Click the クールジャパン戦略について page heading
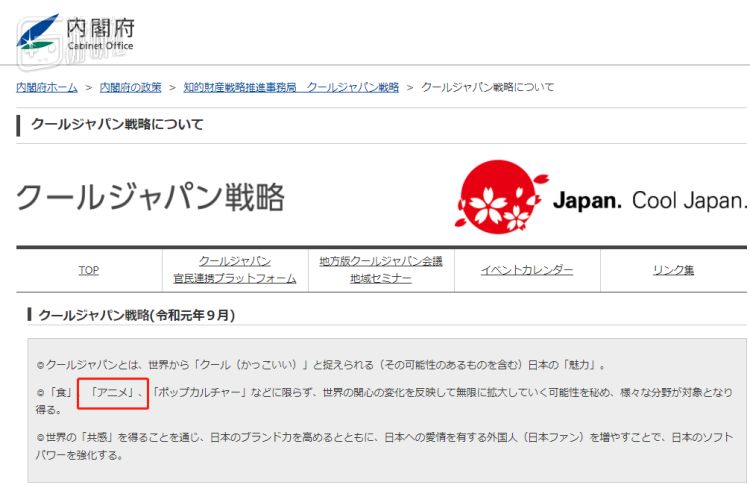The width and height of the screenshot is (750, 485). tap(117, 124)
